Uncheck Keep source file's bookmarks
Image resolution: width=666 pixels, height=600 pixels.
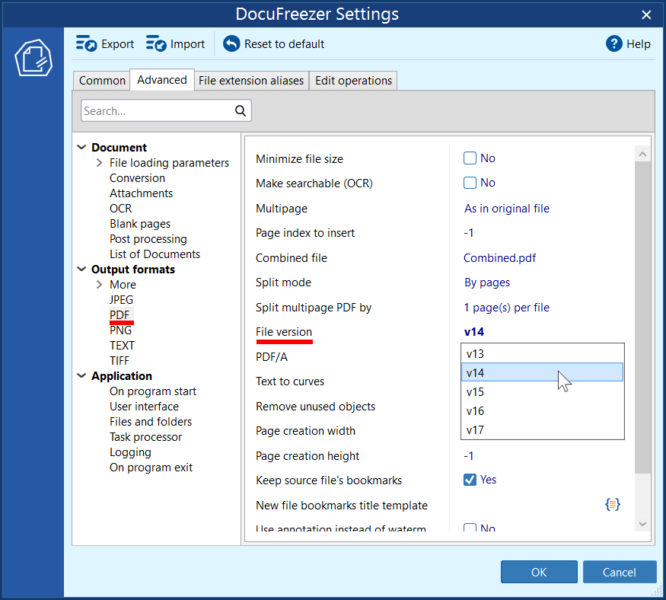[x=470, y=479]
